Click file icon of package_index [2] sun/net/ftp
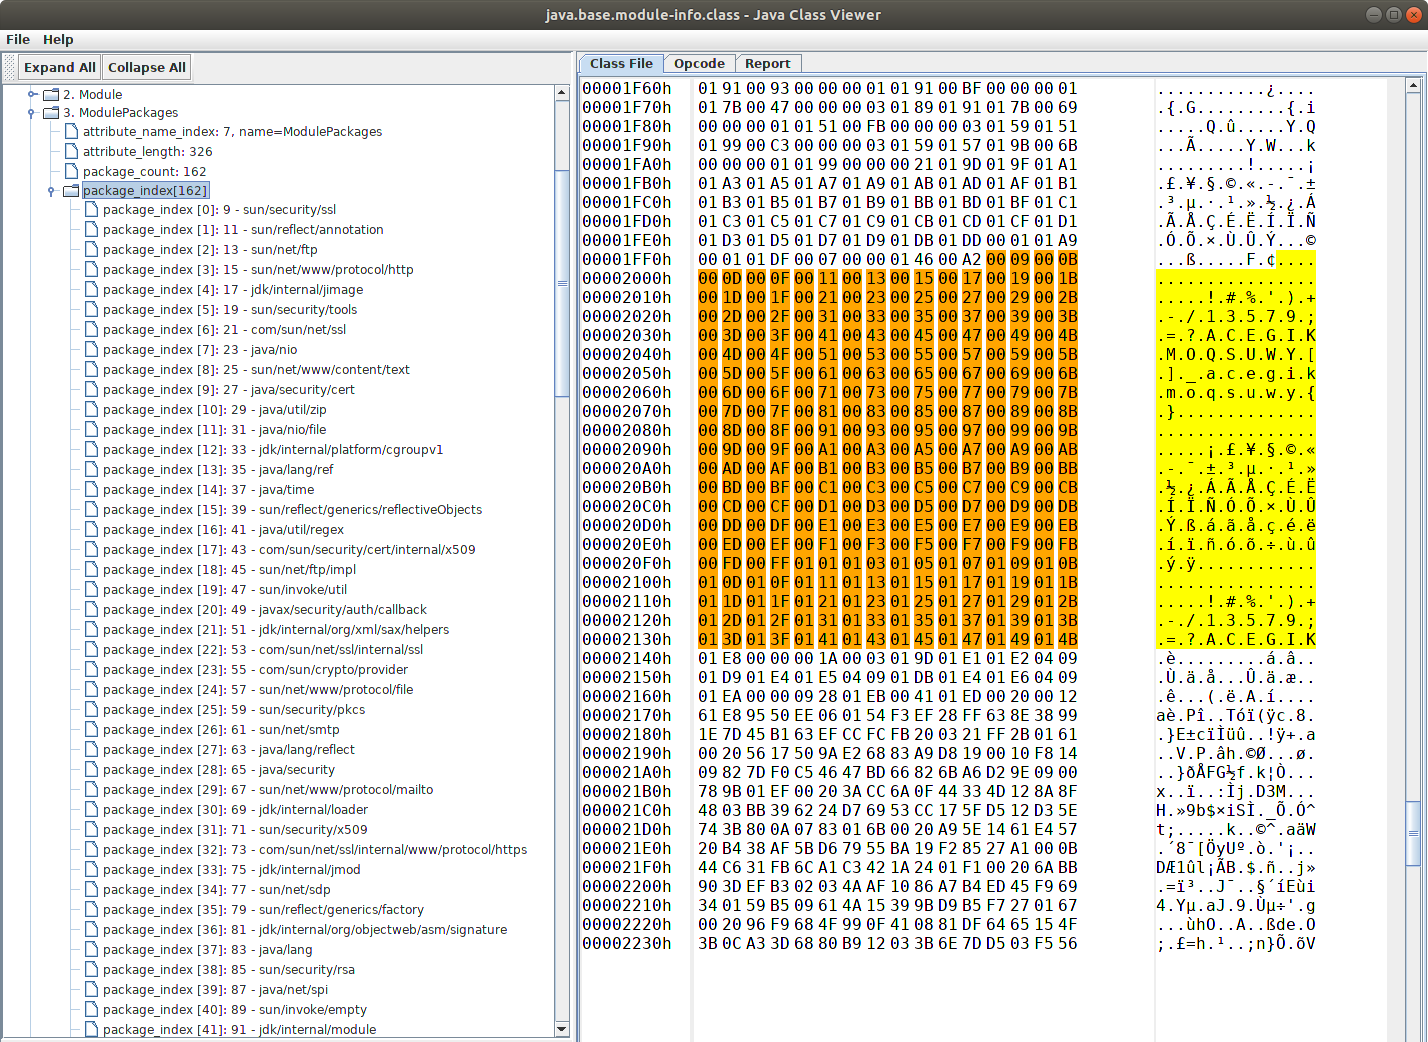Viewport: 1428px width, 1042px height. 91,249
